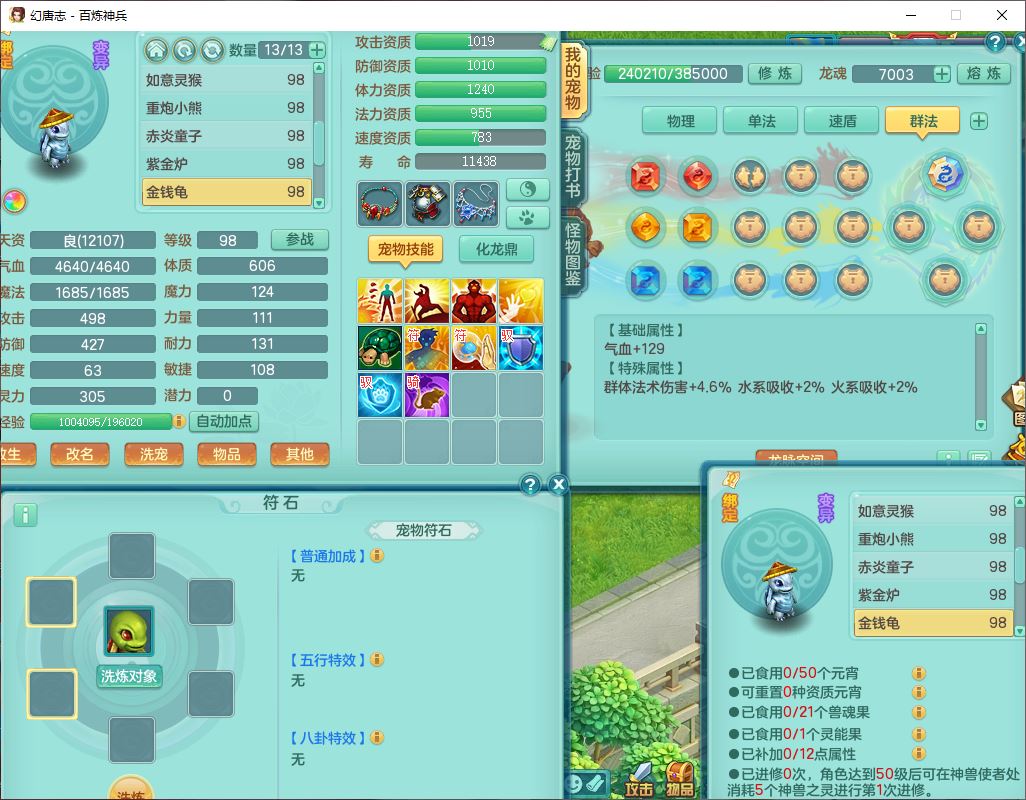
Task: Select 紫金炉 in the bottom-right pet list
Action: 932,595
